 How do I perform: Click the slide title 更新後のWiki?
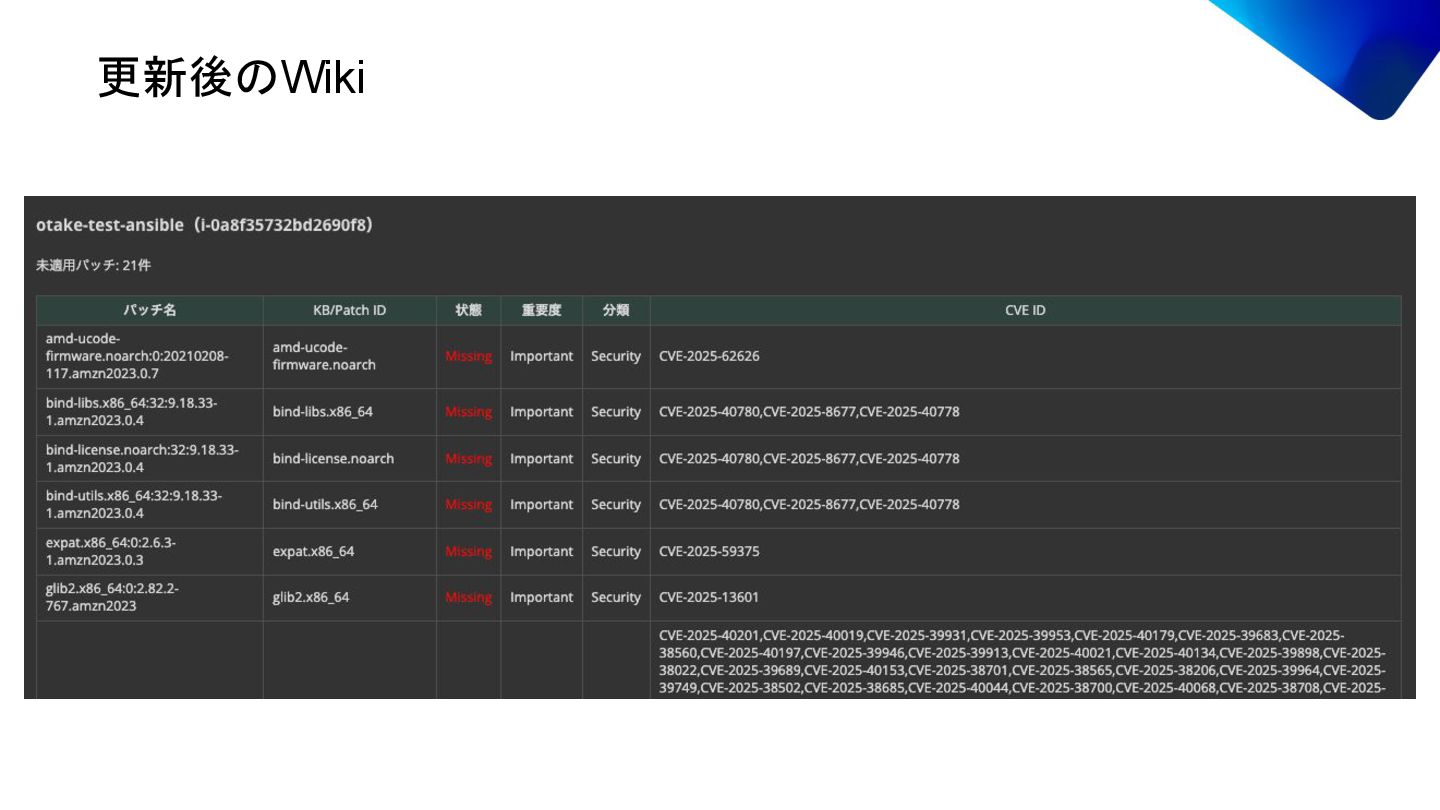[x=231, y=78]
